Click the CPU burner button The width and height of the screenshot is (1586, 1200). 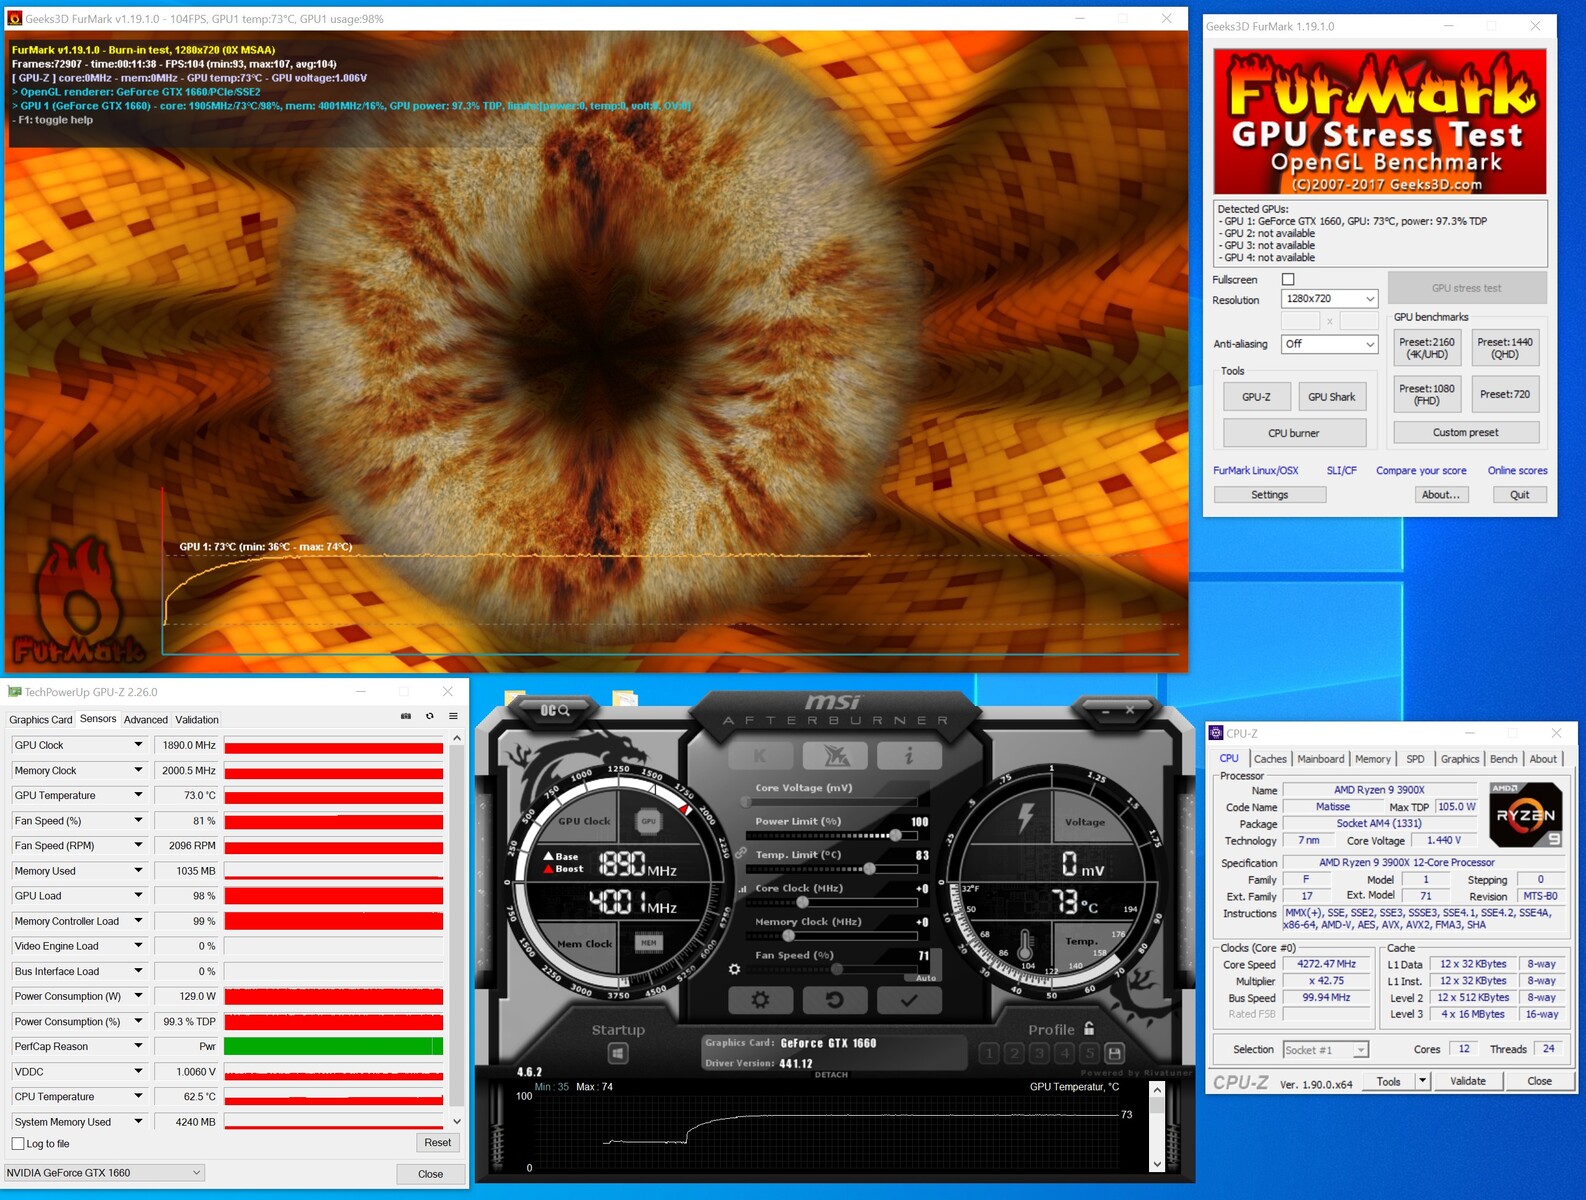1294,433
